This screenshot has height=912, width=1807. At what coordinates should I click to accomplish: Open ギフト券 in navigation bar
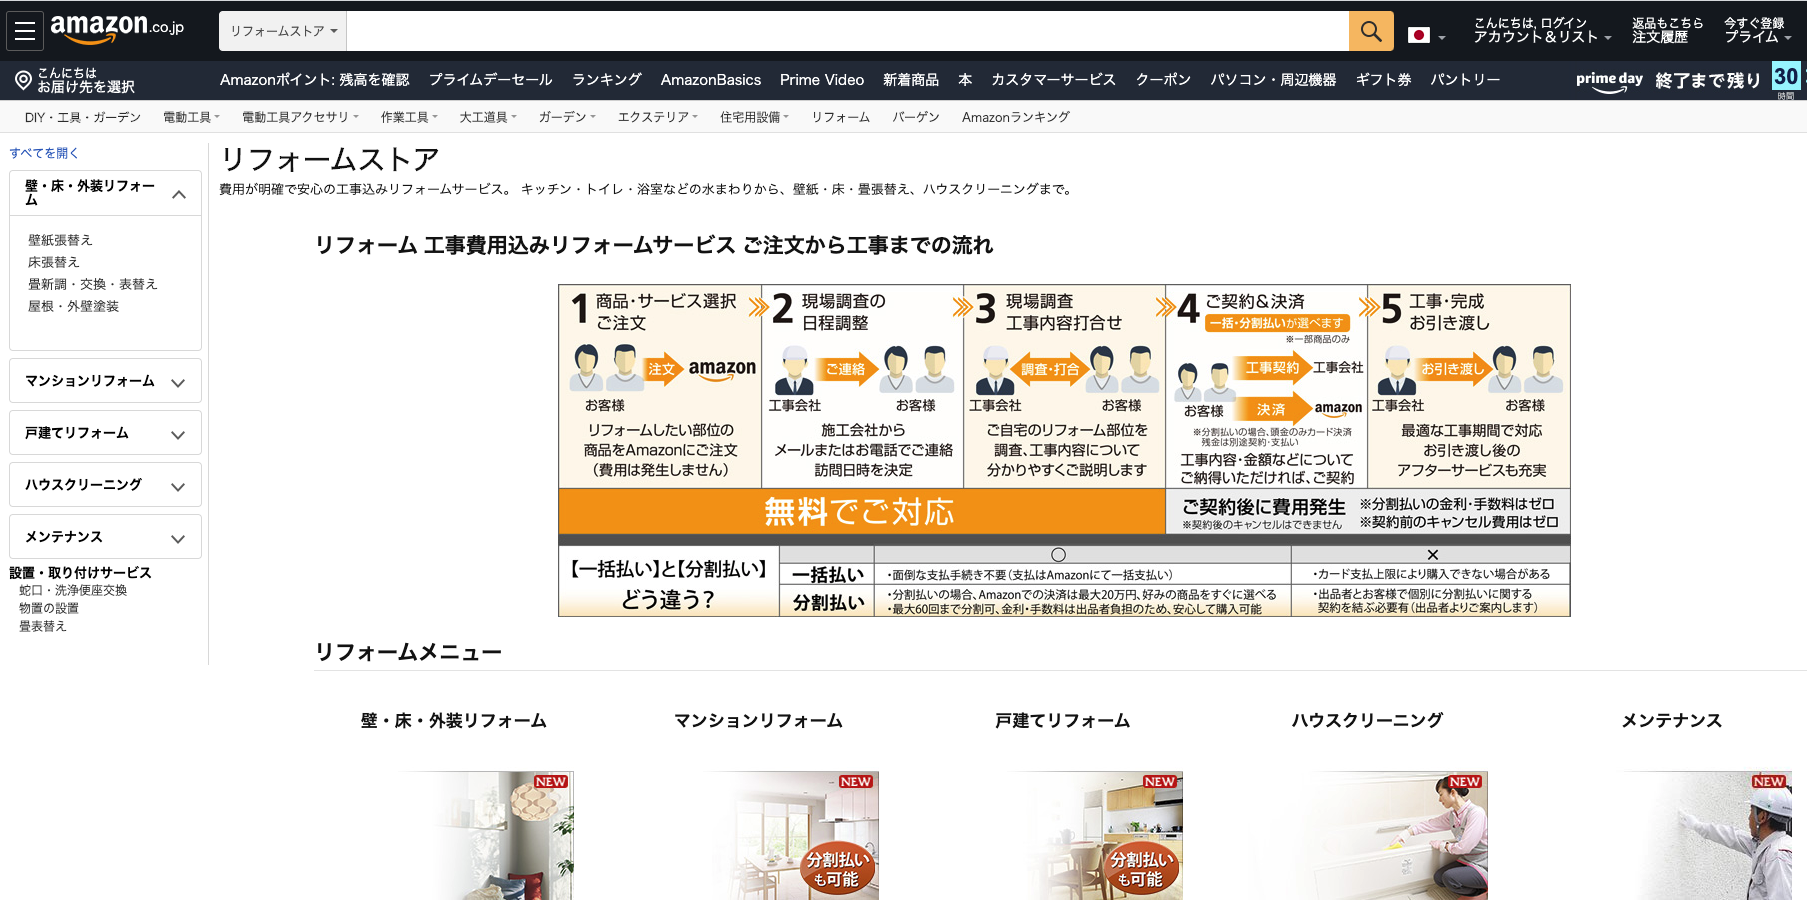pos(1383,79)
